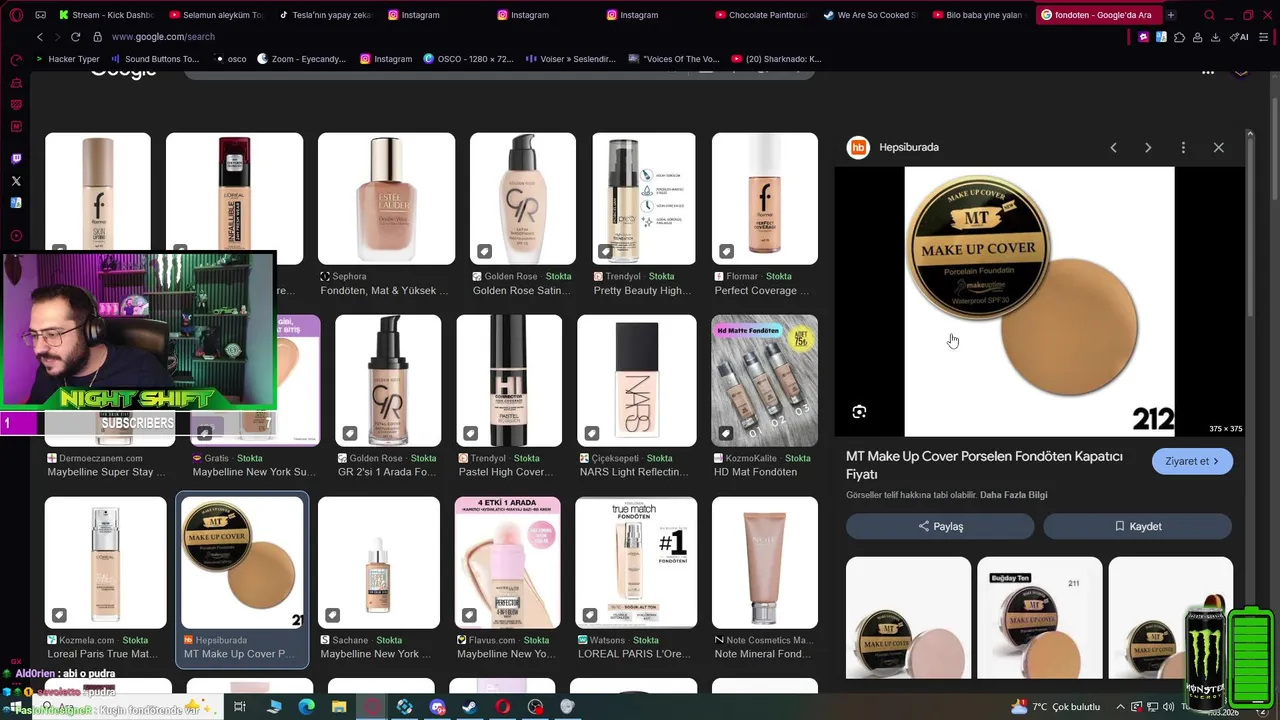Click the weather widget showing 7°C Çok bulutlu
This screenshot has height=720, width=1280.
(1054, 707)
